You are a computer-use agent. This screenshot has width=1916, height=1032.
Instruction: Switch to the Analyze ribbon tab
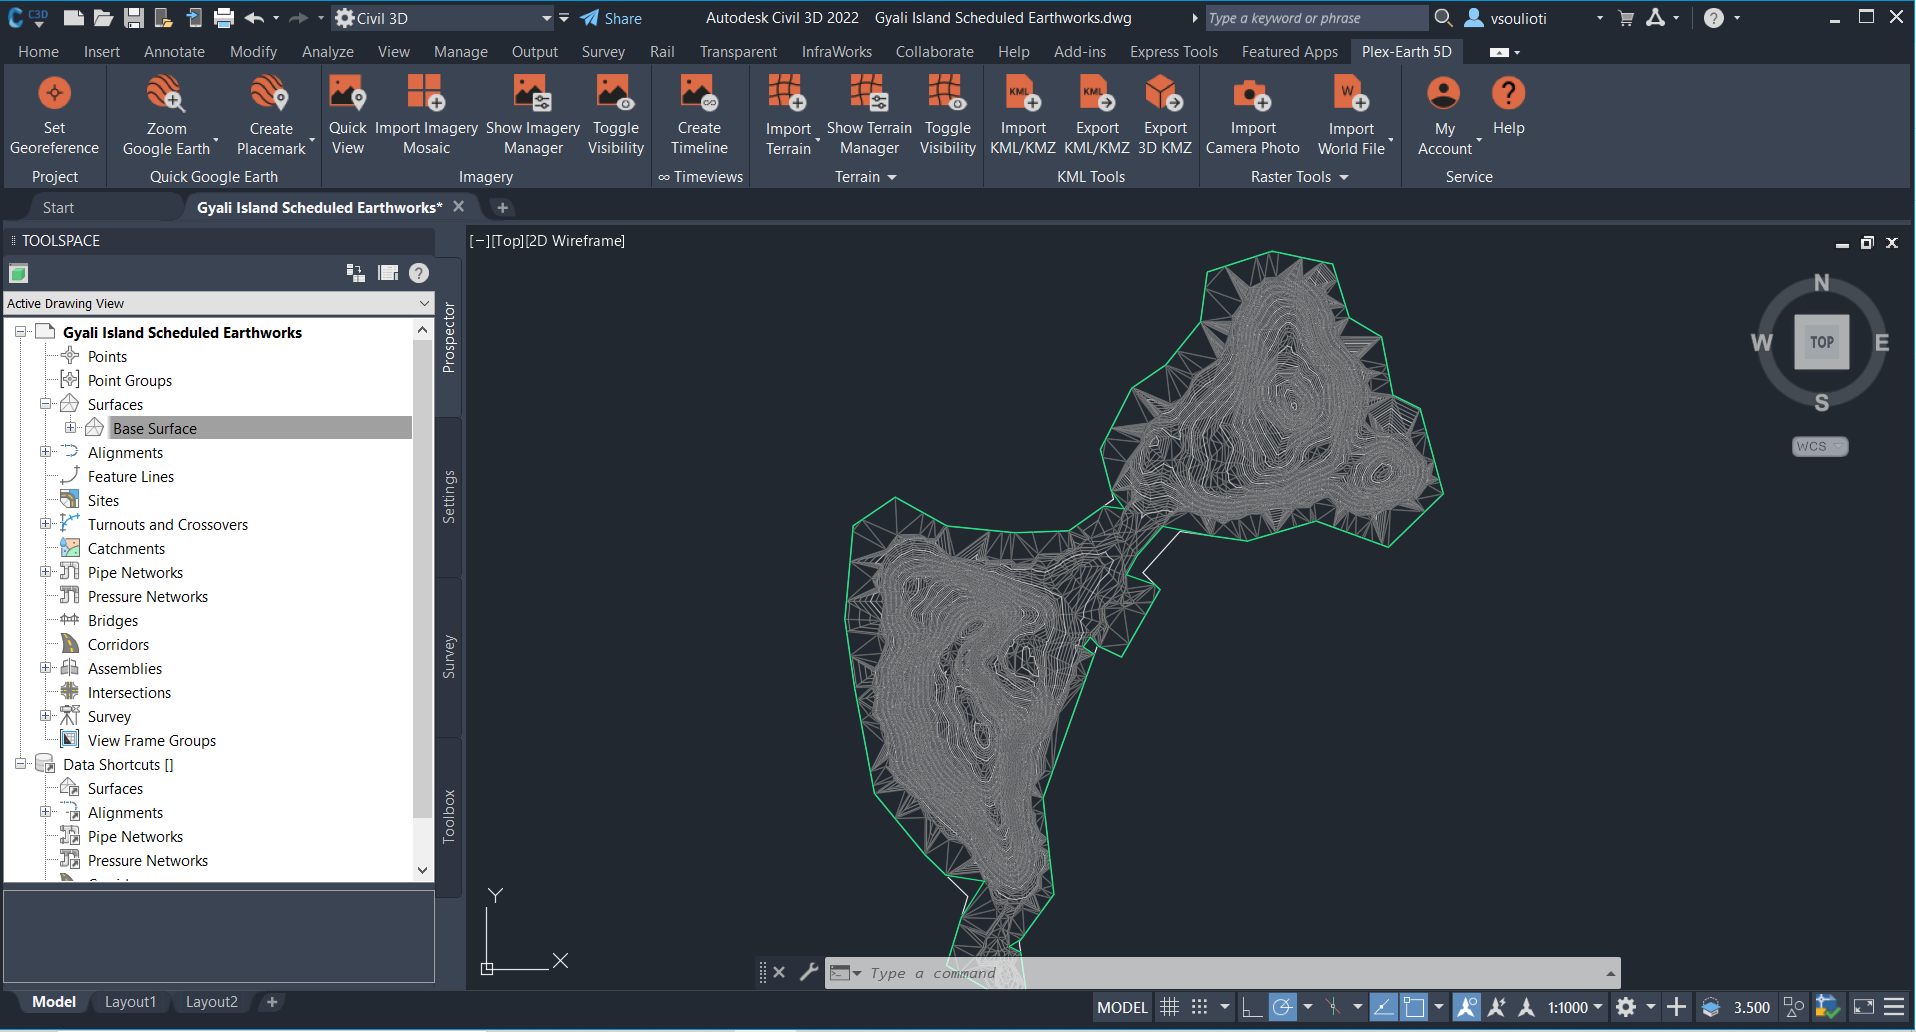point(327,52)
